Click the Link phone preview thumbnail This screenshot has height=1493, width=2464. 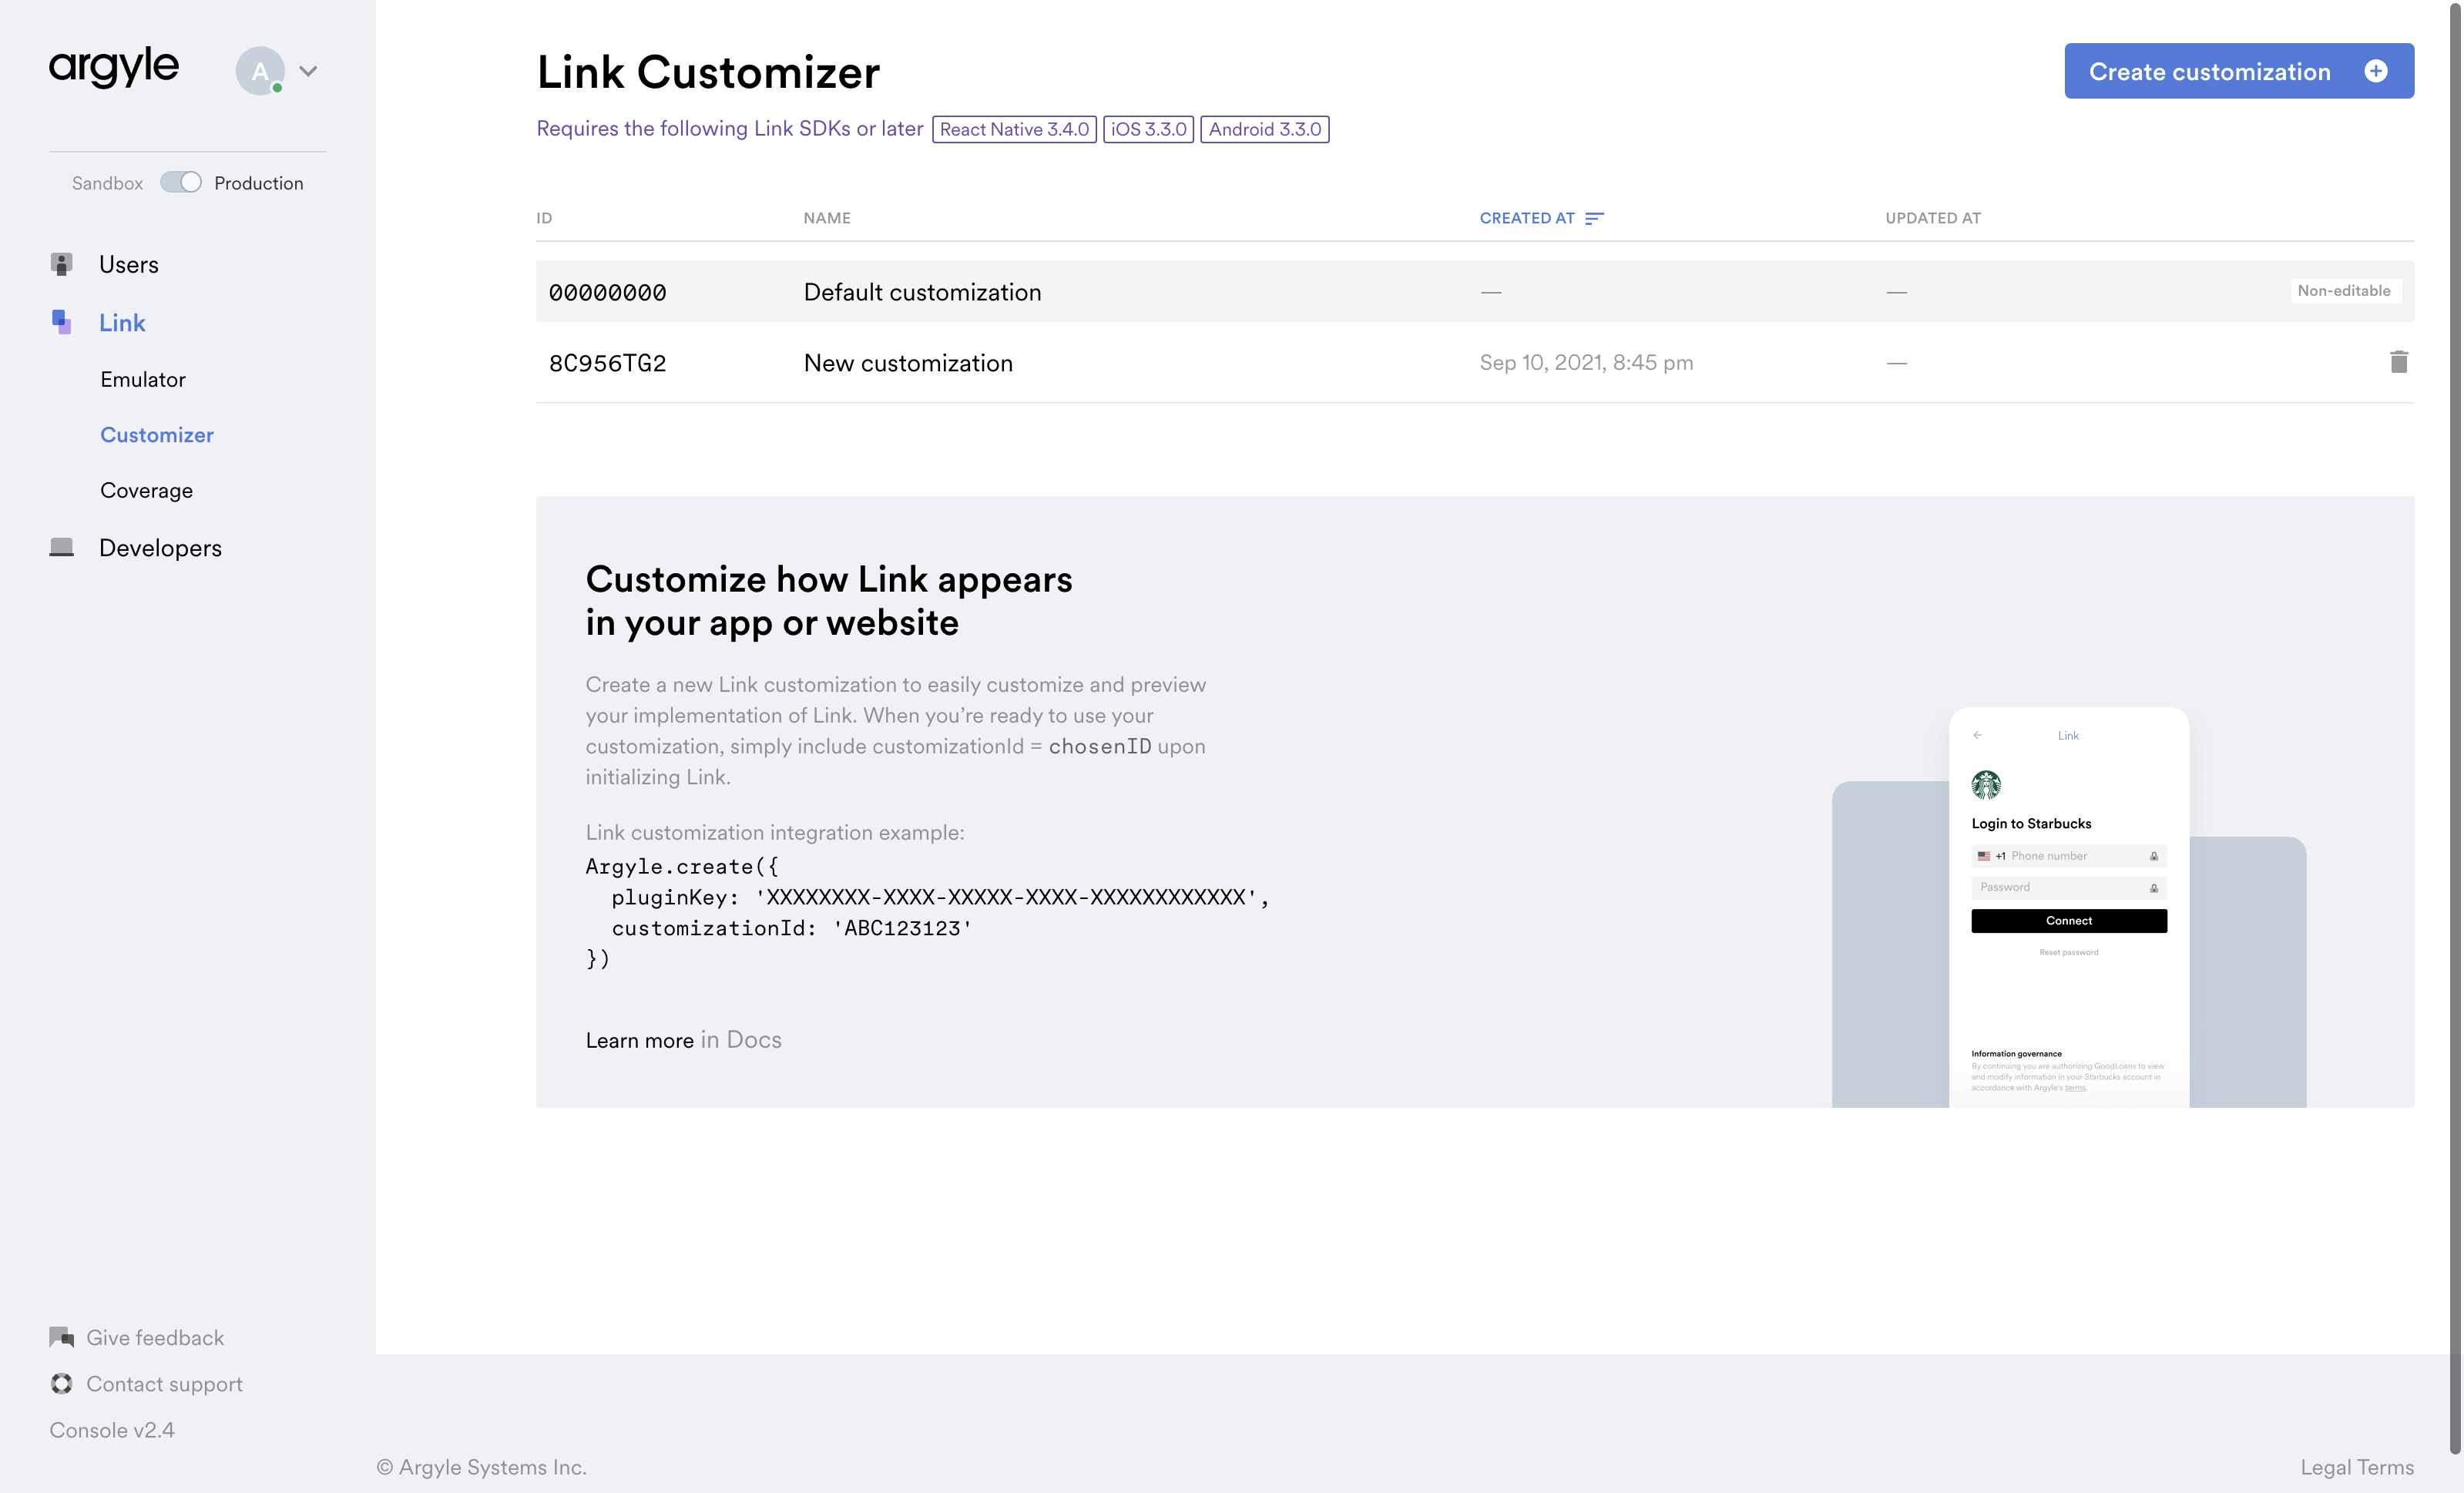tap(2068, 907)
